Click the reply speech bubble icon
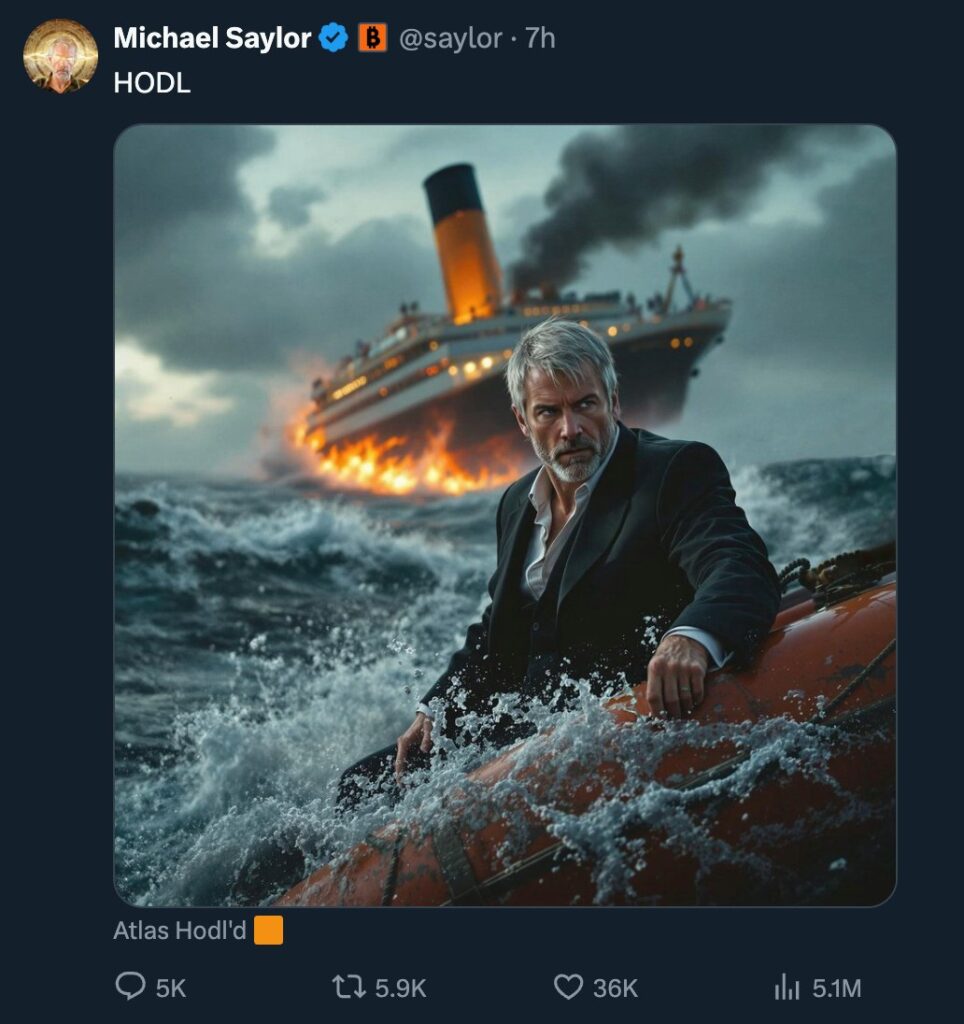The width and height of the screenshot is (964, 1024). (x=131, y=988)
